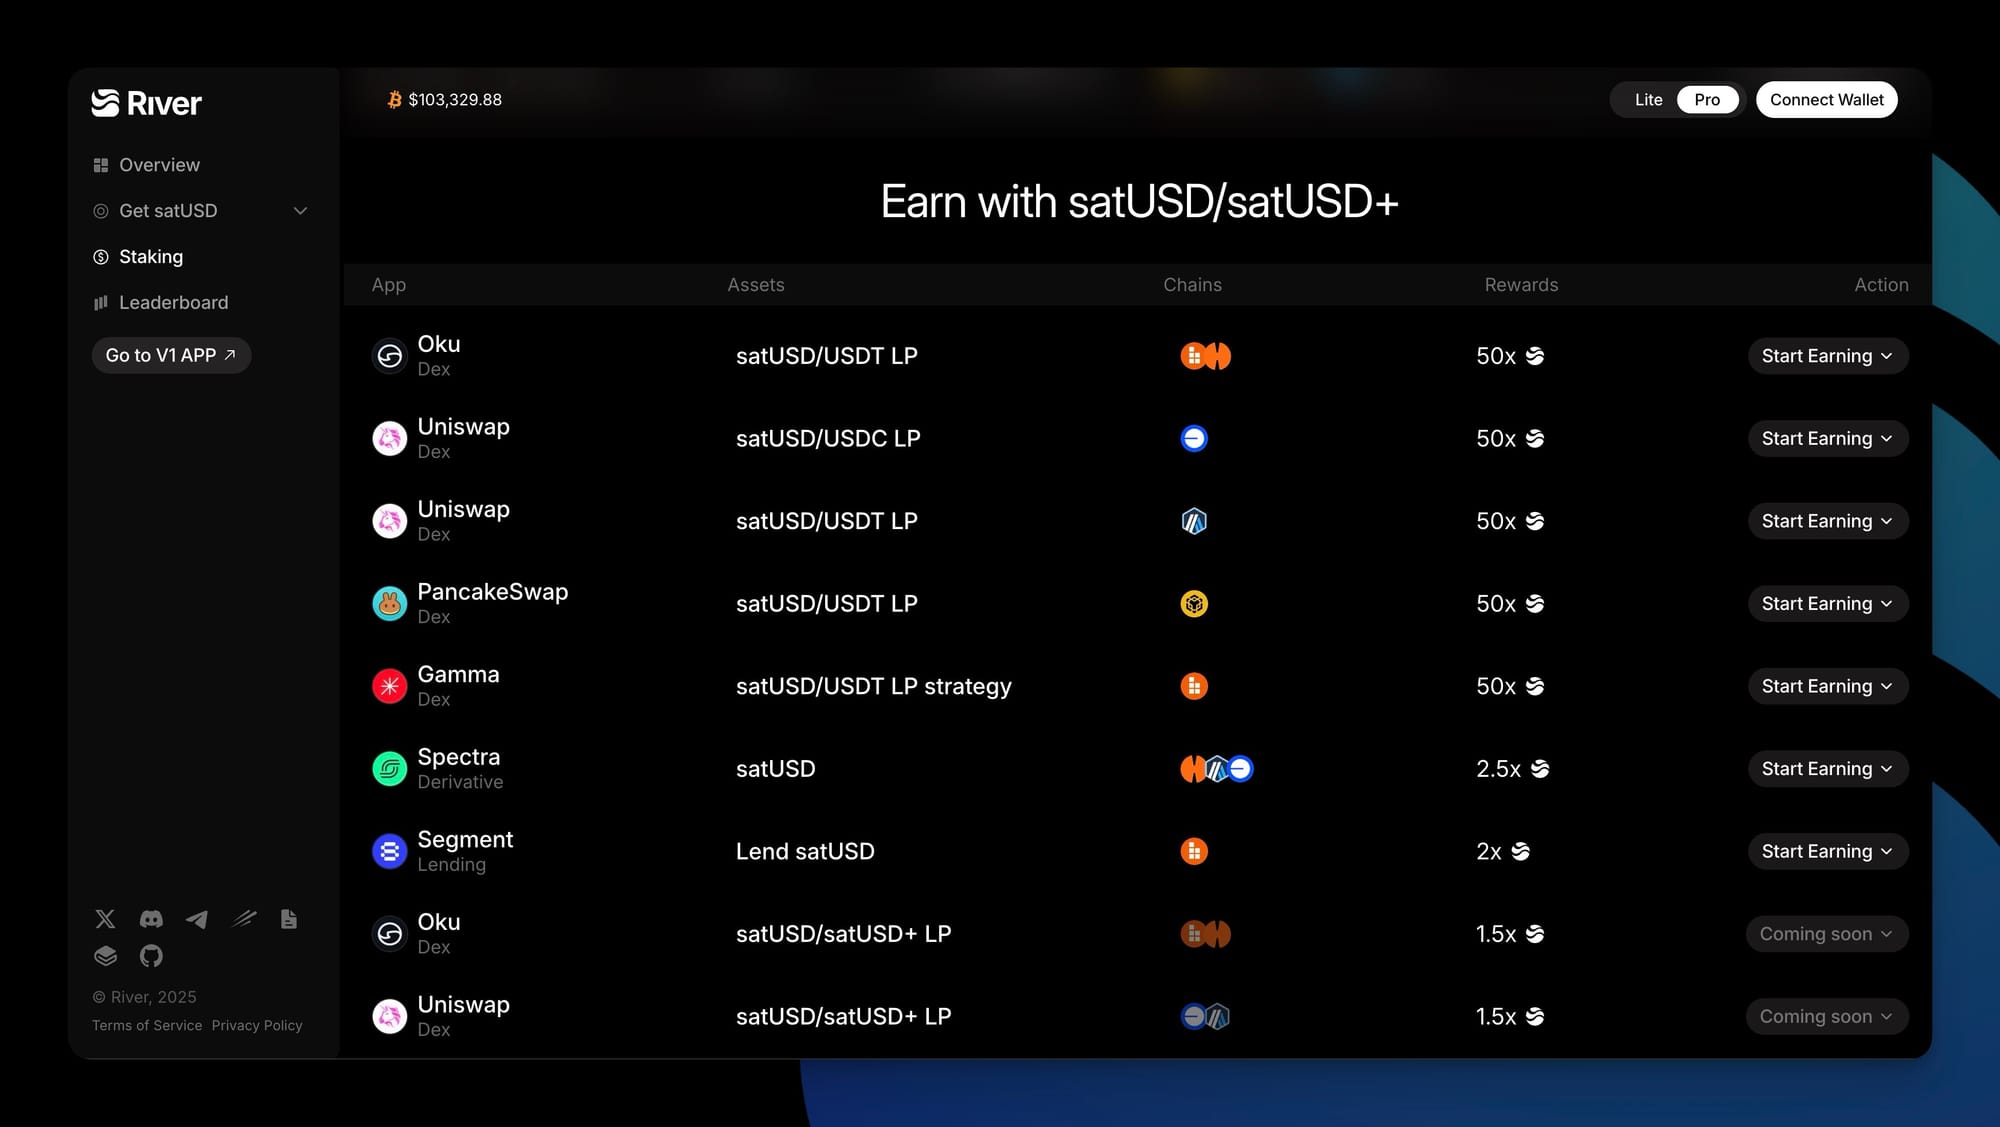Click the Rewards column header
The width and height of the screenshot is (2000, 1127).
[1521, 285]
